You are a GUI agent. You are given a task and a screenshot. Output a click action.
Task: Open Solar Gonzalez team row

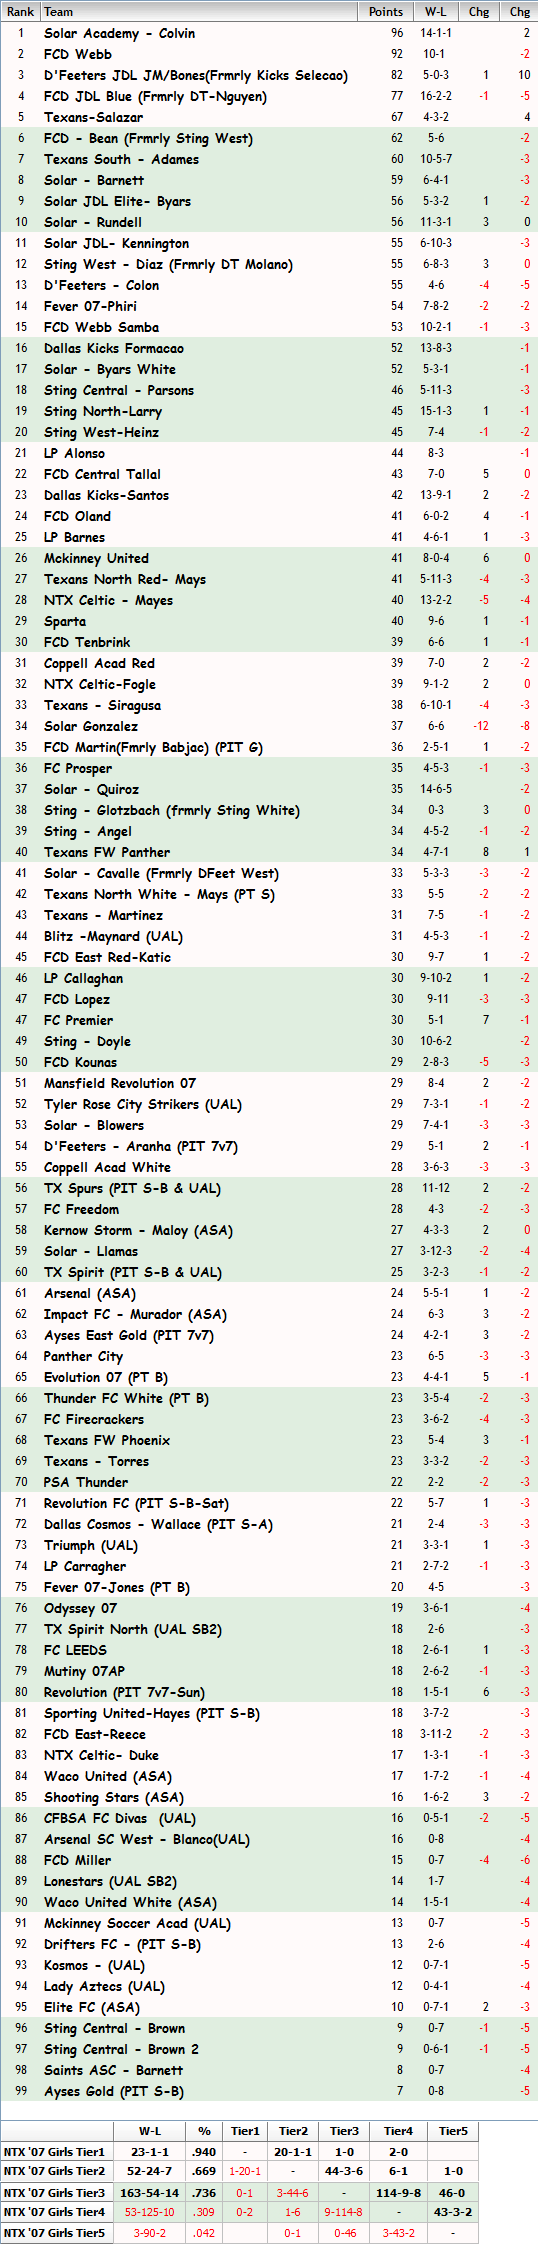(x=269, y=726)
